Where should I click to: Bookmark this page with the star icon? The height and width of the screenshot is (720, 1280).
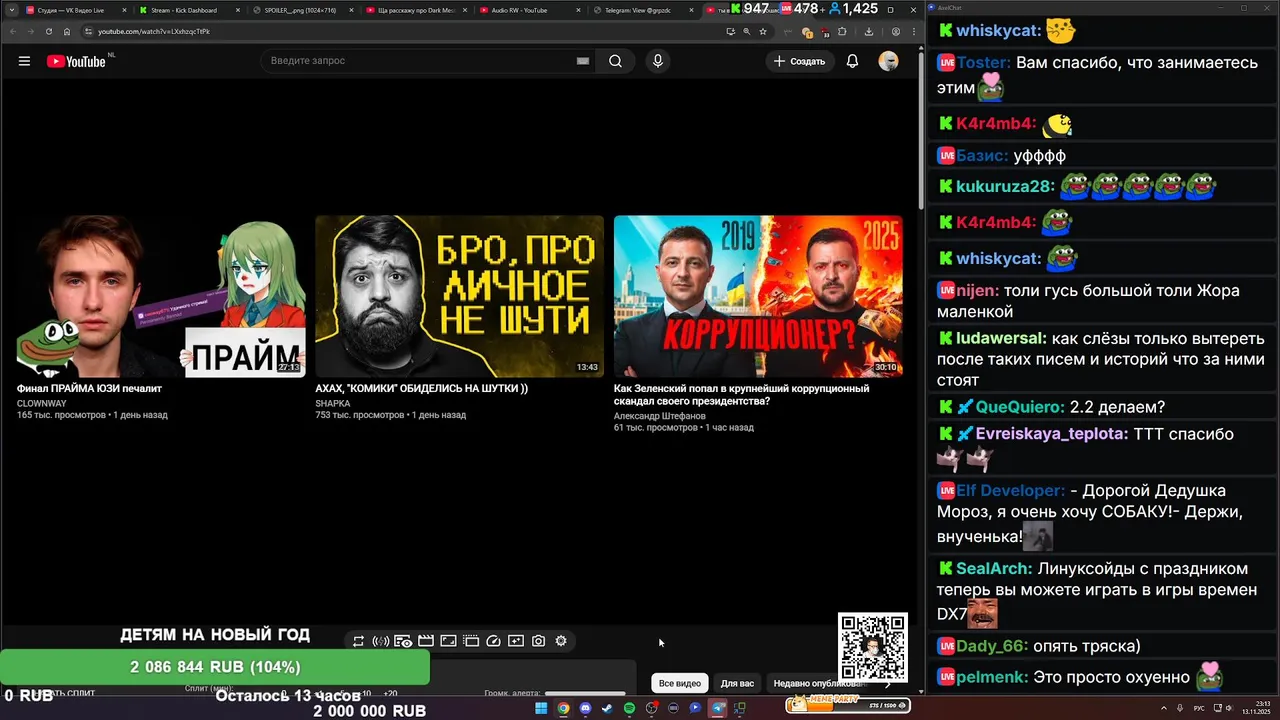[763, 31]
